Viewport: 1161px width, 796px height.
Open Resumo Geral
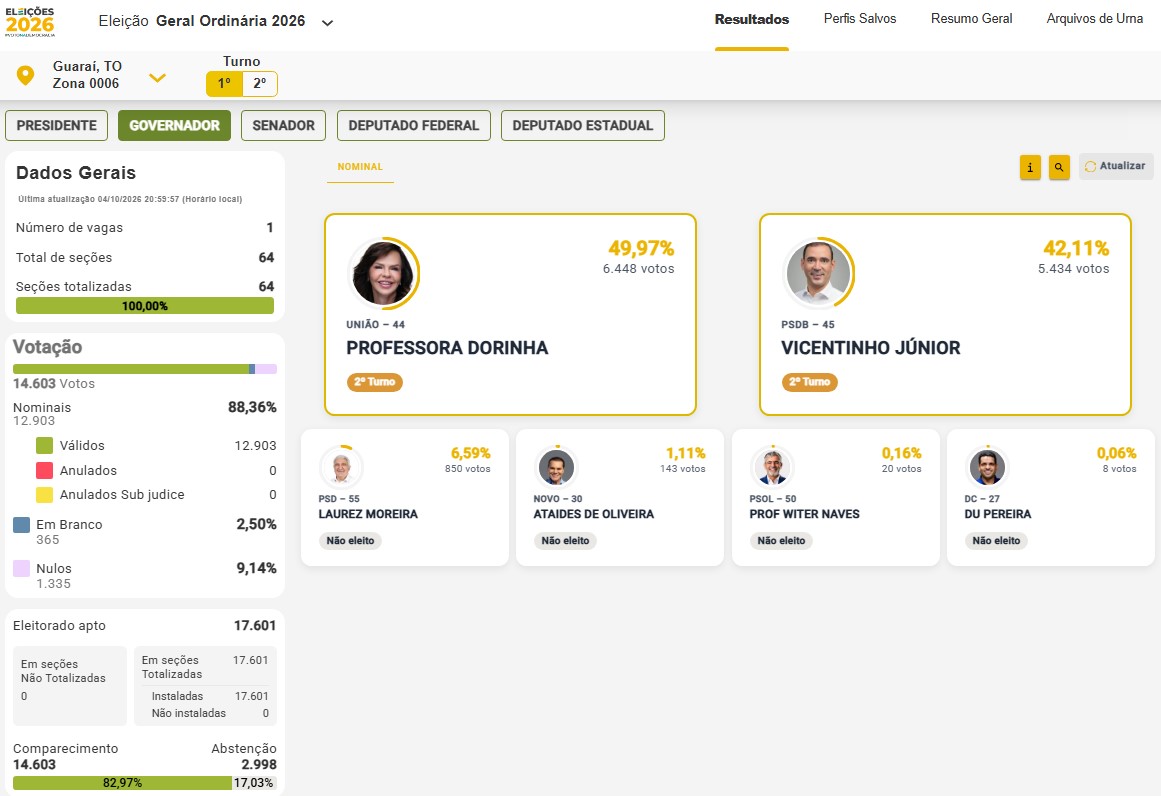[x=971, y=19]
